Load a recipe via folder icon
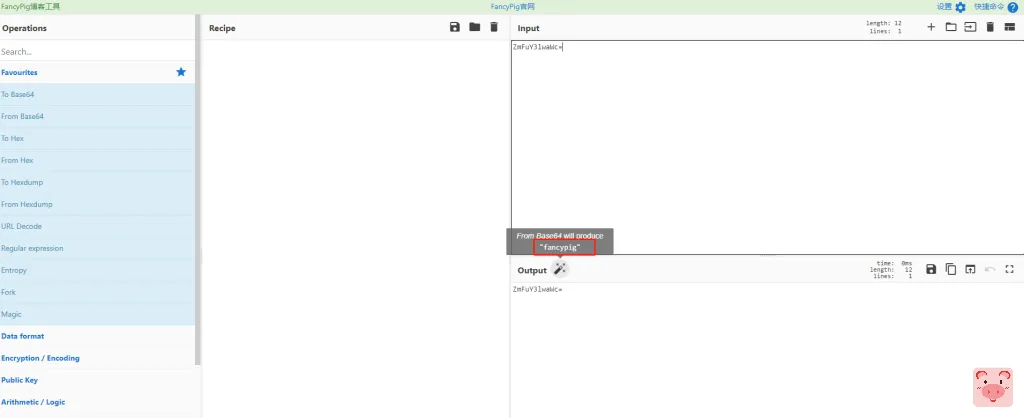The width and height of the screenshot is (1024, 418). point(475,27)
